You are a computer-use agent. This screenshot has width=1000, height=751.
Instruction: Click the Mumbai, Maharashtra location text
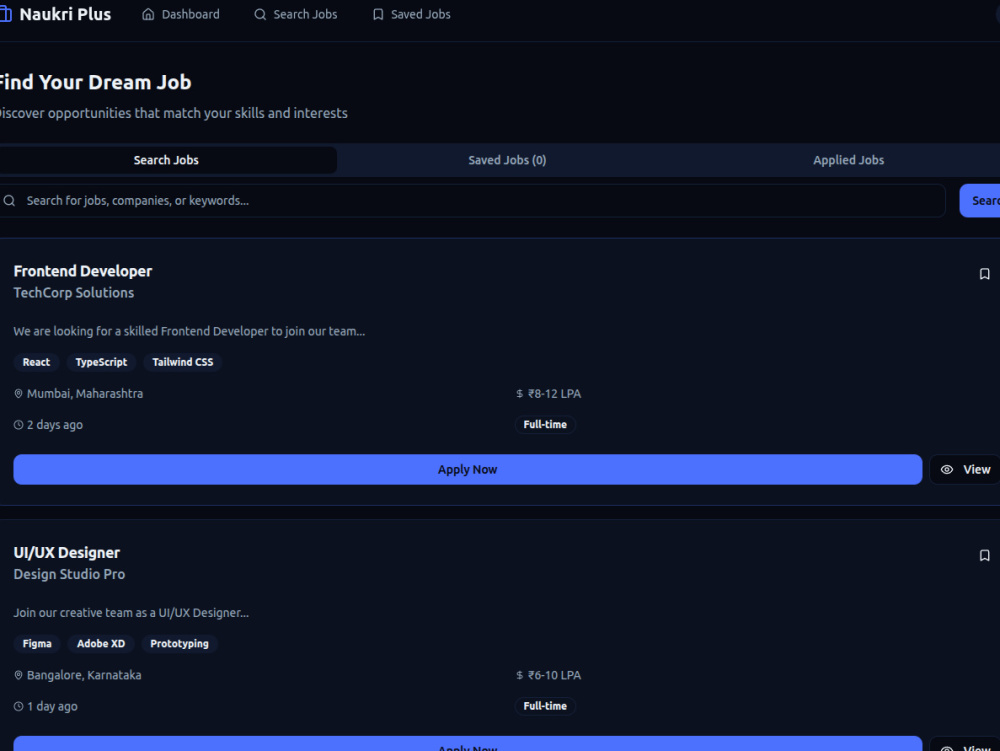point(85,394)
